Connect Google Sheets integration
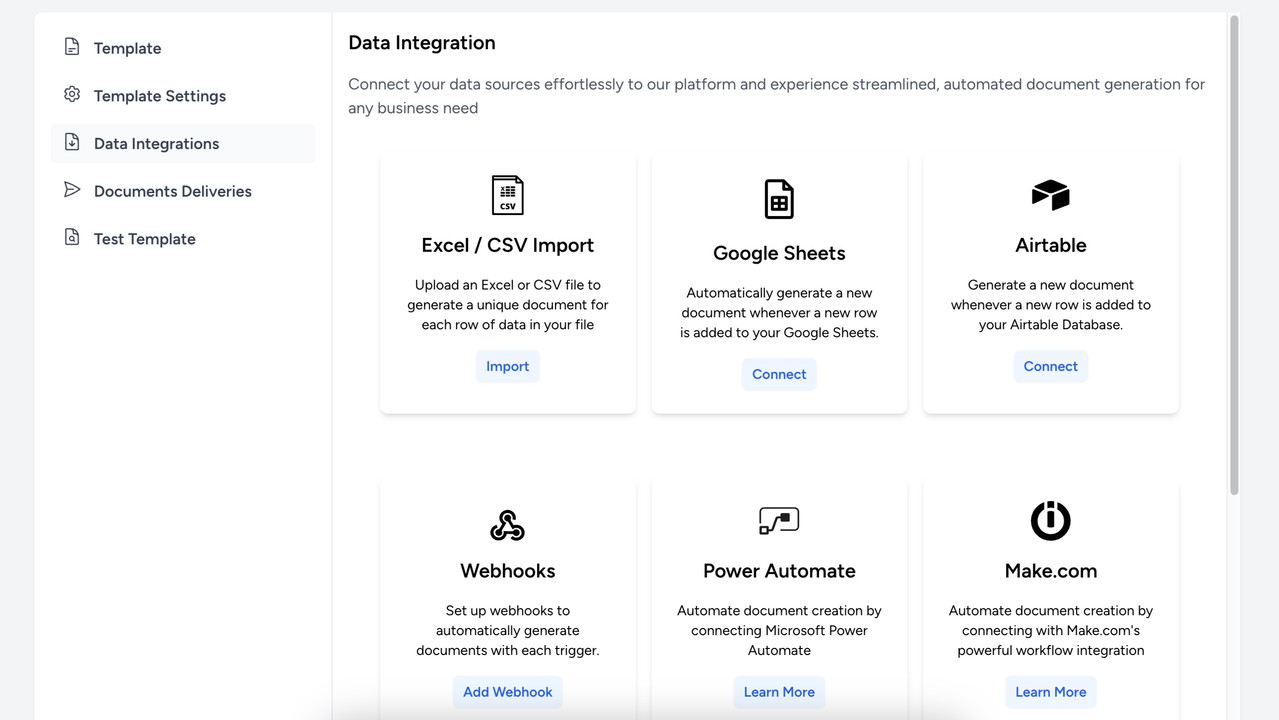Viewport: 1279px width, 720px height. coord(779,374)
